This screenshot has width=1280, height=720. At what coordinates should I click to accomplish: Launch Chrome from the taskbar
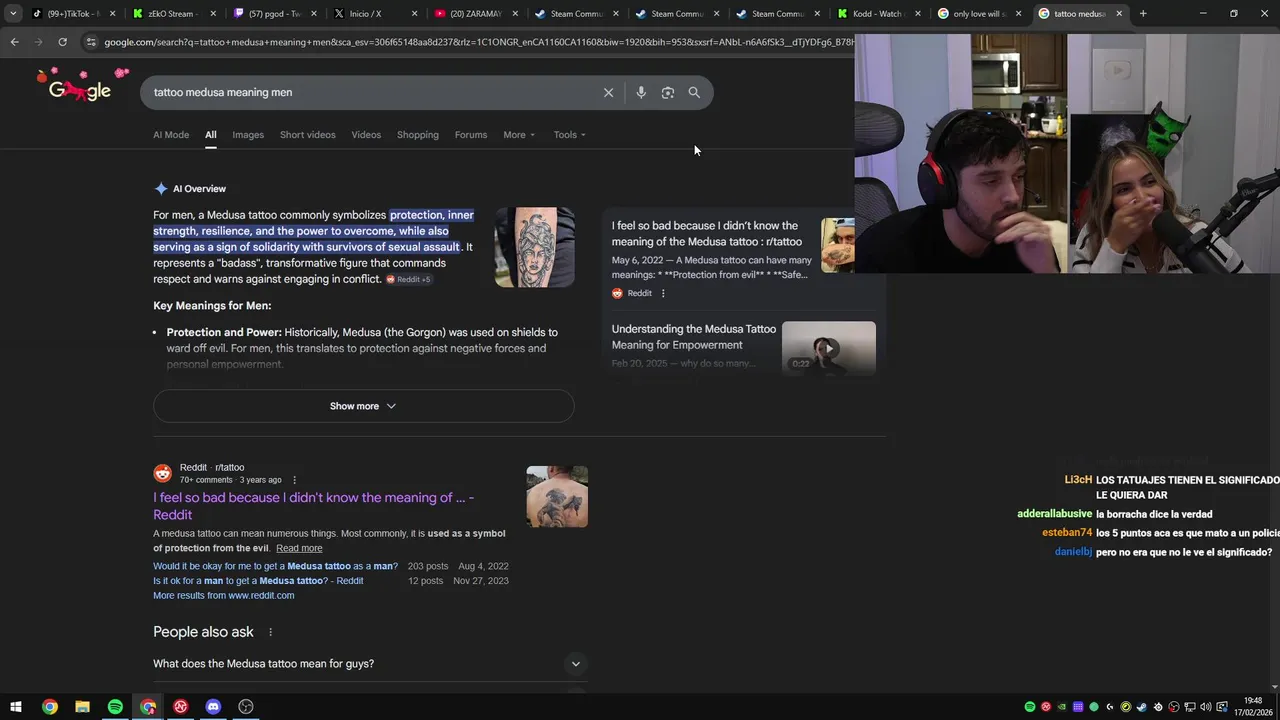pos(49,707)
